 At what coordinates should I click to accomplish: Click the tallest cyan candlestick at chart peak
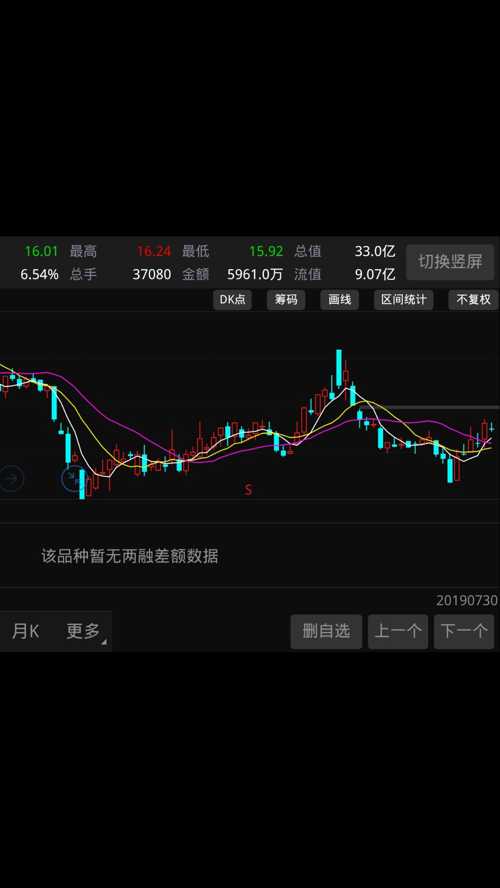(x=339, y=368)
